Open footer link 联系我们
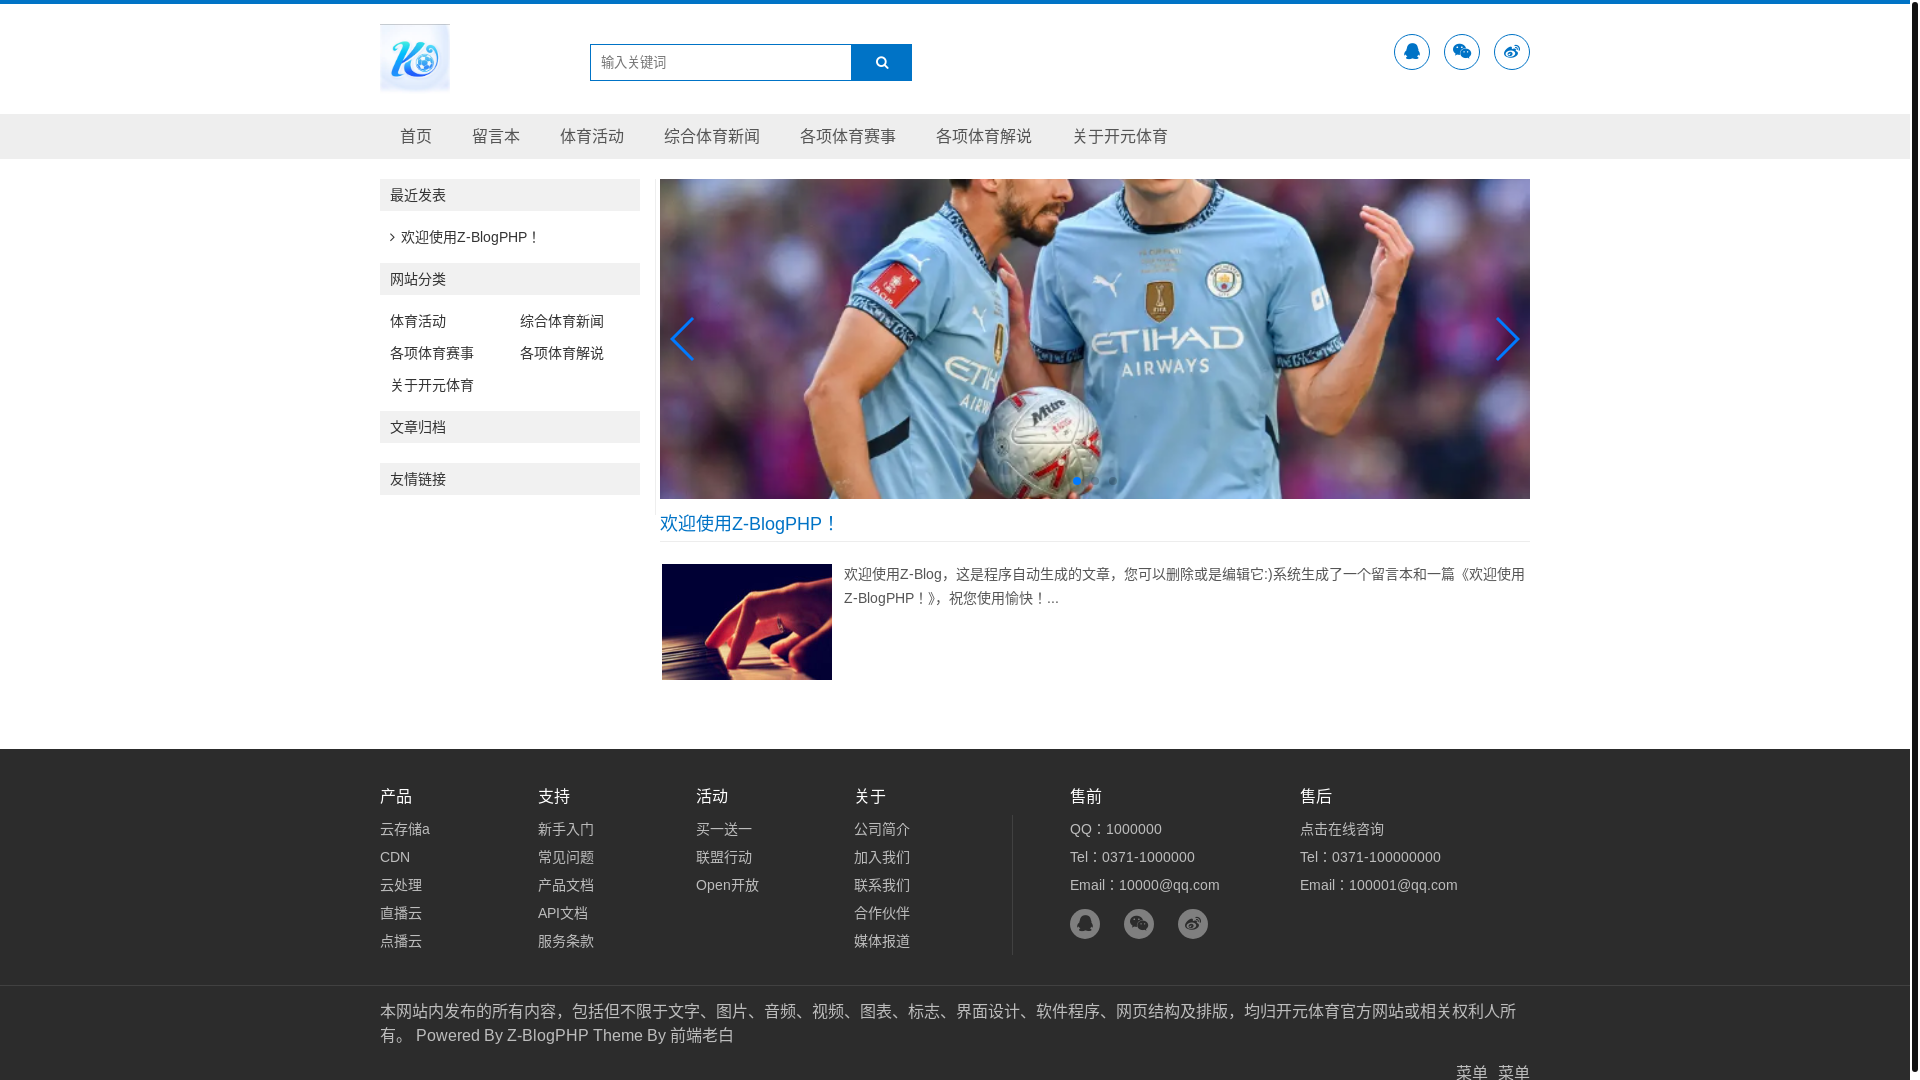1920x1080 pixels. [x=882, y=885]
